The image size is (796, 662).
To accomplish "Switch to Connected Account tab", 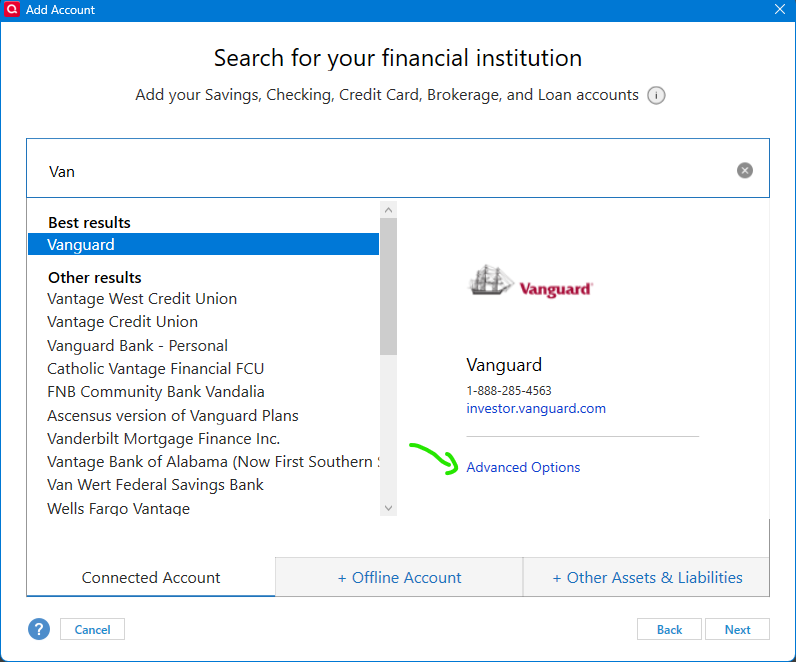I will (x=151, y=578).
